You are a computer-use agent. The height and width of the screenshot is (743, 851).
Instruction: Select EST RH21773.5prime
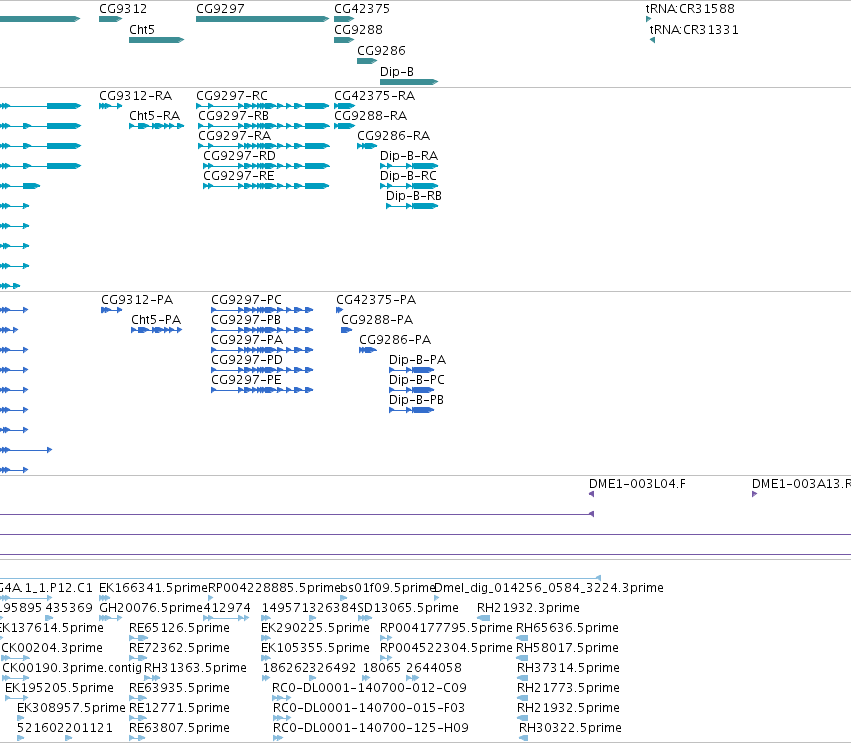pos(568,688)
